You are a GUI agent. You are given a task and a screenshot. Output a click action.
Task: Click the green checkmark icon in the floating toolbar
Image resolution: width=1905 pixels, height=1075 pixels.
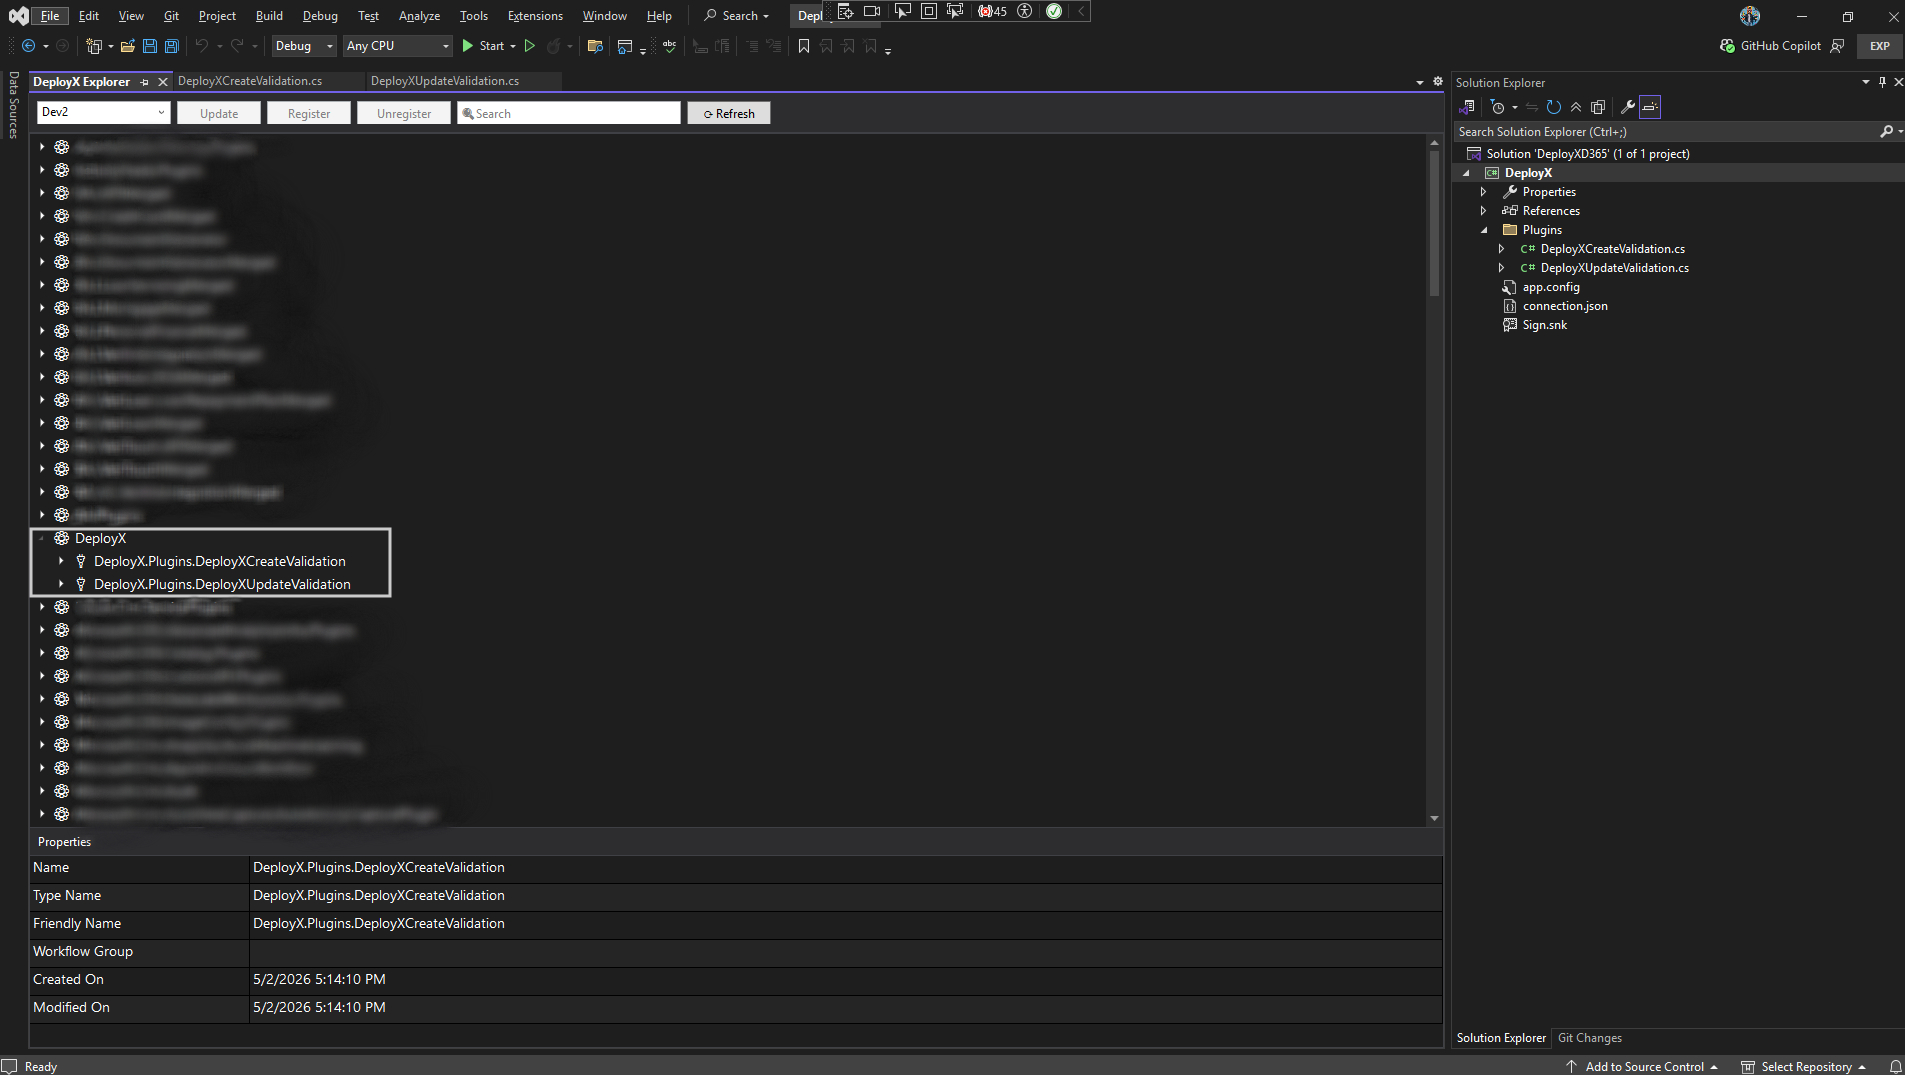pos(1054,11)
